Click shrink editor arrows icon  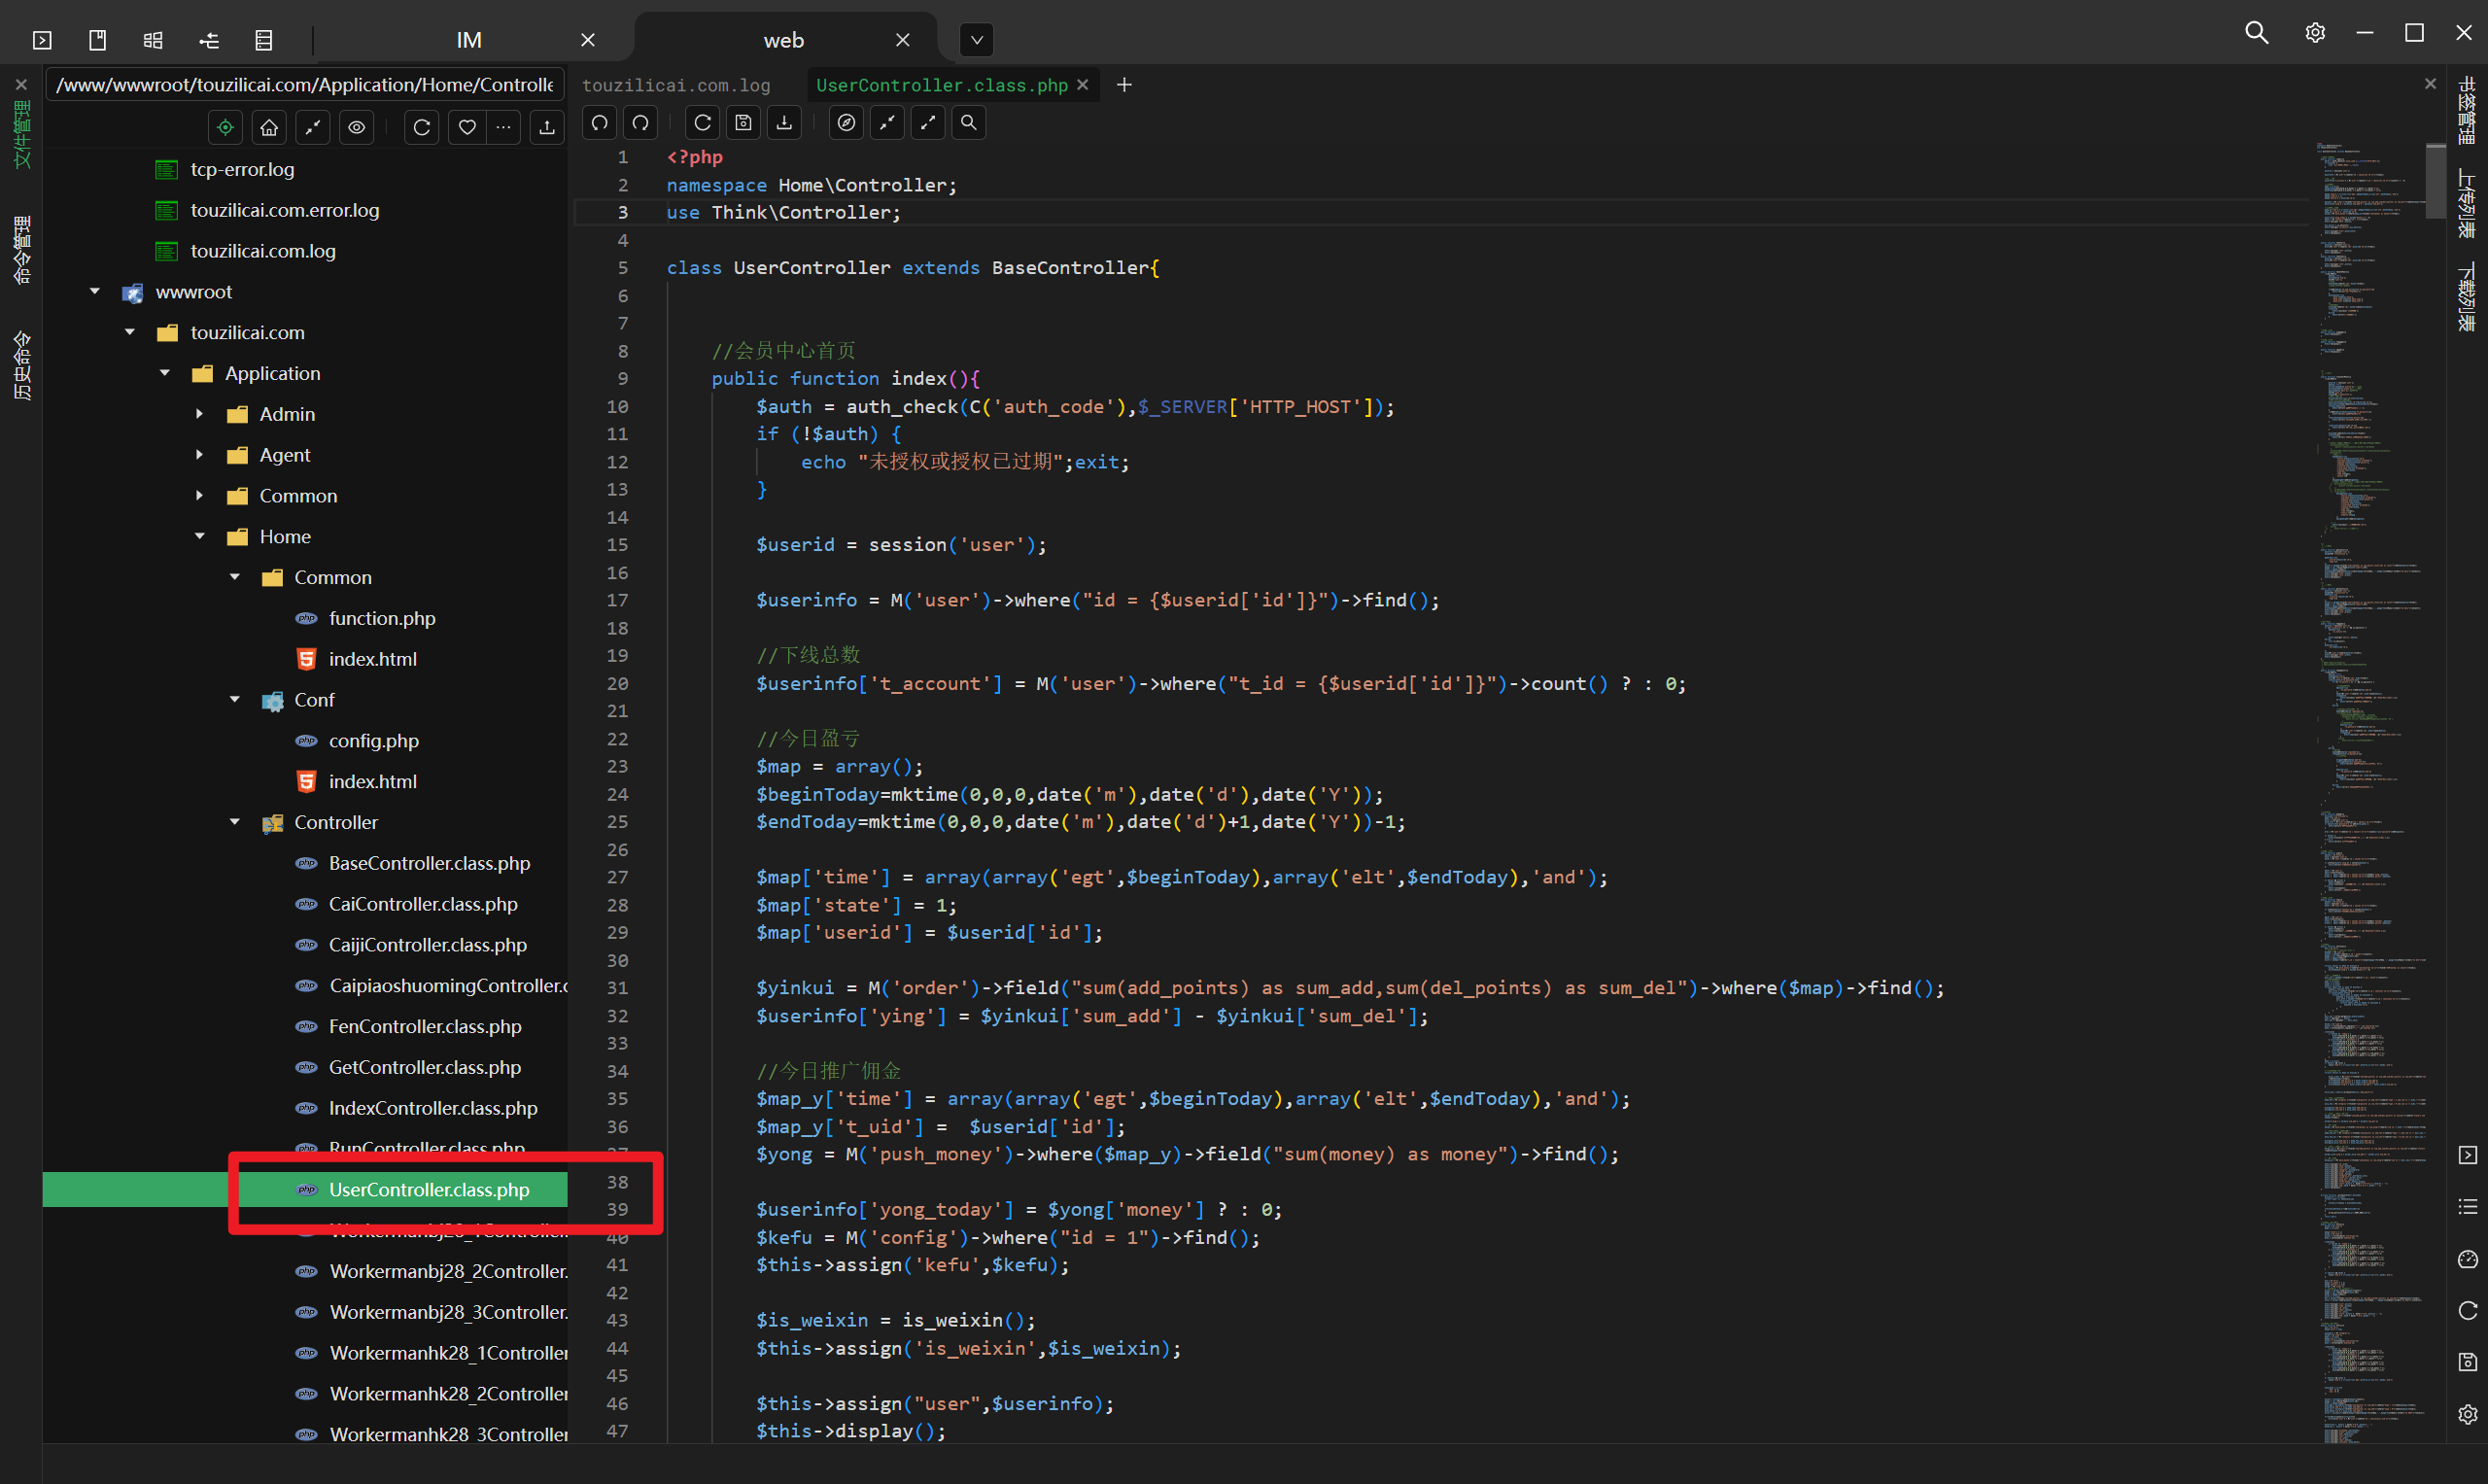[x=887, y=122]
